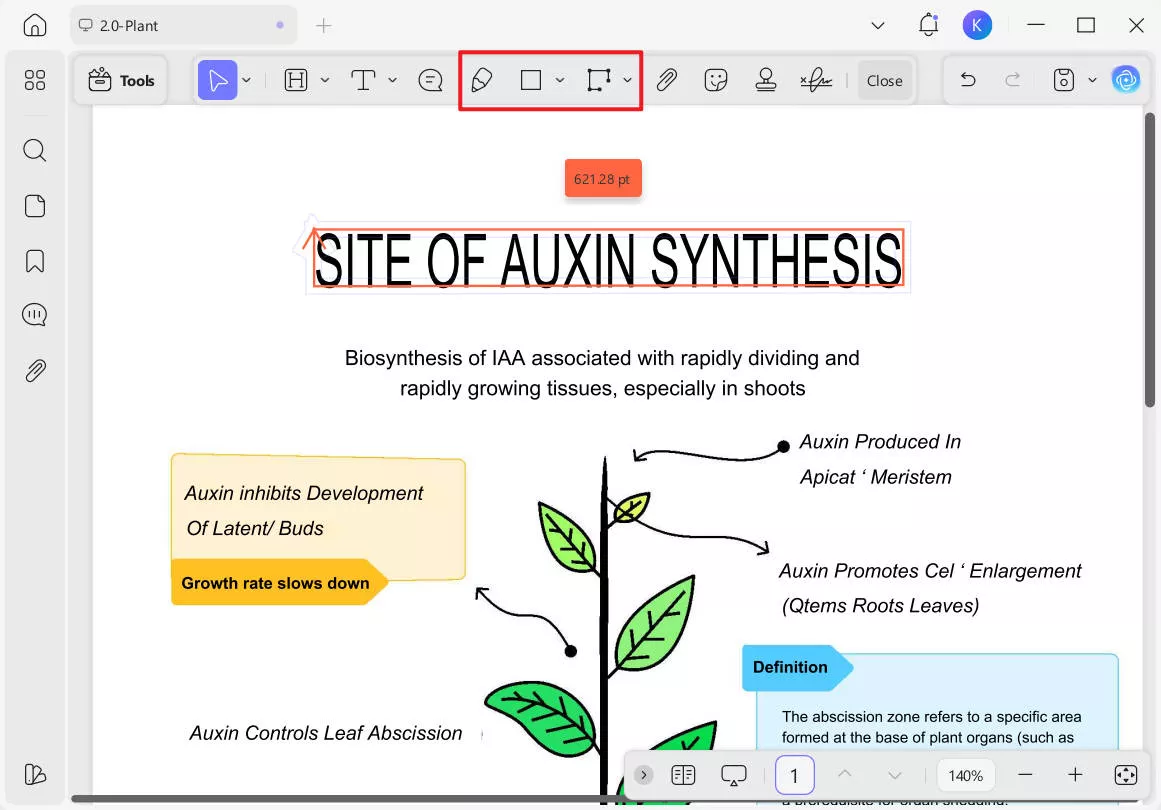This screenshot has width=1161, height=810.
Task: Adjust zoom by clicking the 140% control
Action: (x=965, y=774)
